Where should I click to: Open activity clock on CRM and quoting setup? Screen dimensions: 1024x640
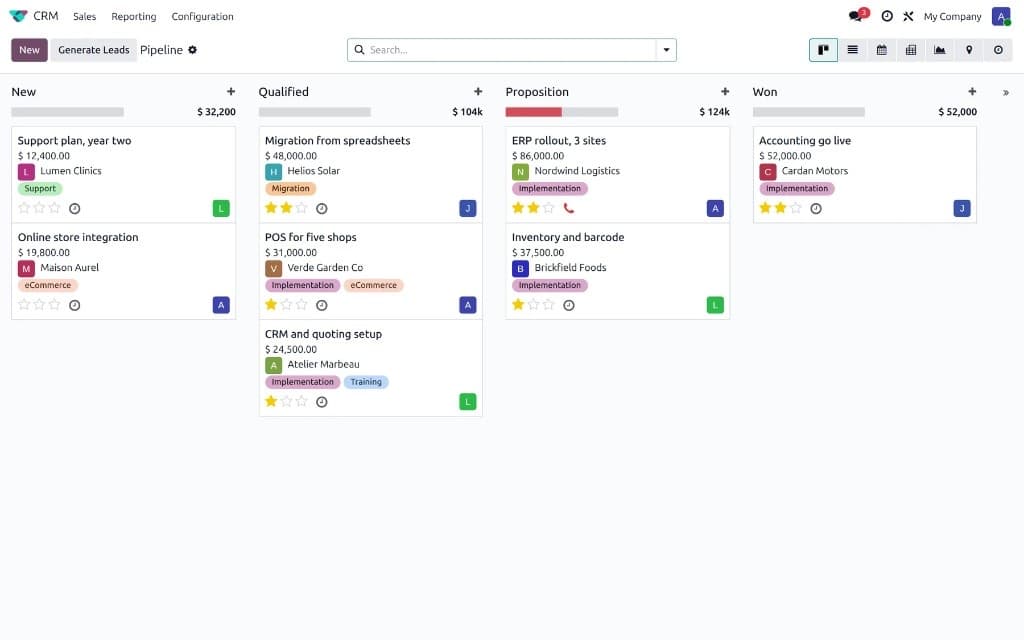(x=321, y=402)
